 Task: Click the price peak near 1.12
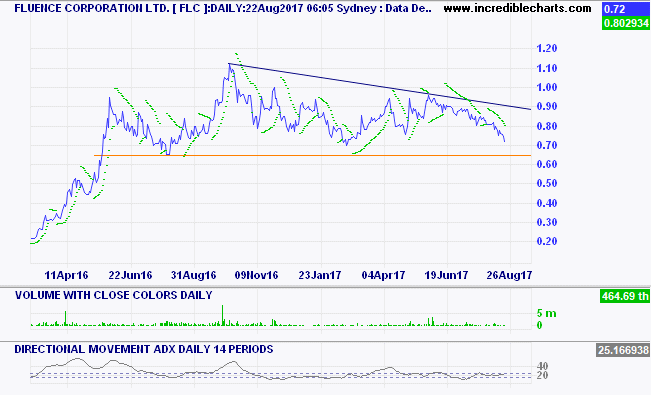click(x=229, y=65)
